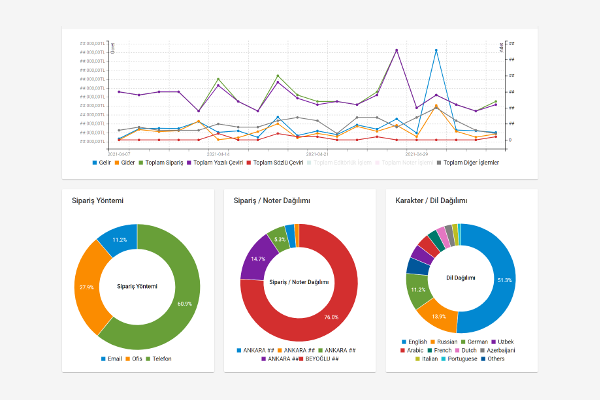Toggle the green ANKARA legend entry
Image resolution: width=600 pixels, height=400 pixels.
tap(337, 350)
